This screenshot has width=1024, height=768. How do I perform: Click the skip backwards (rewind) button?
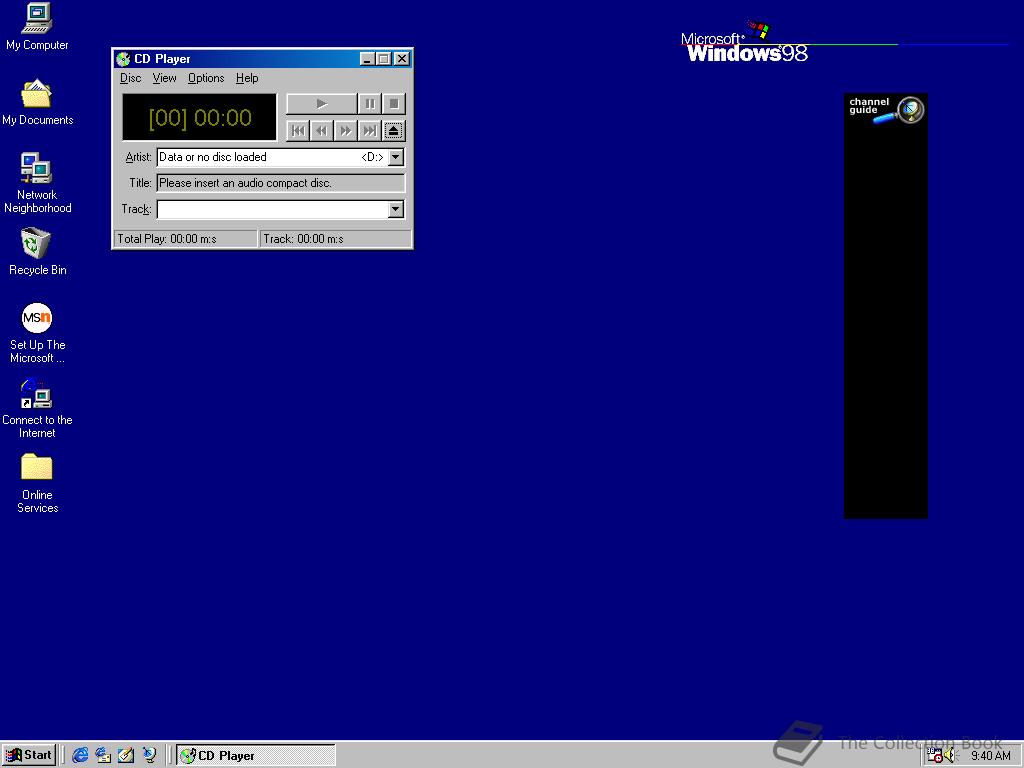321,131
